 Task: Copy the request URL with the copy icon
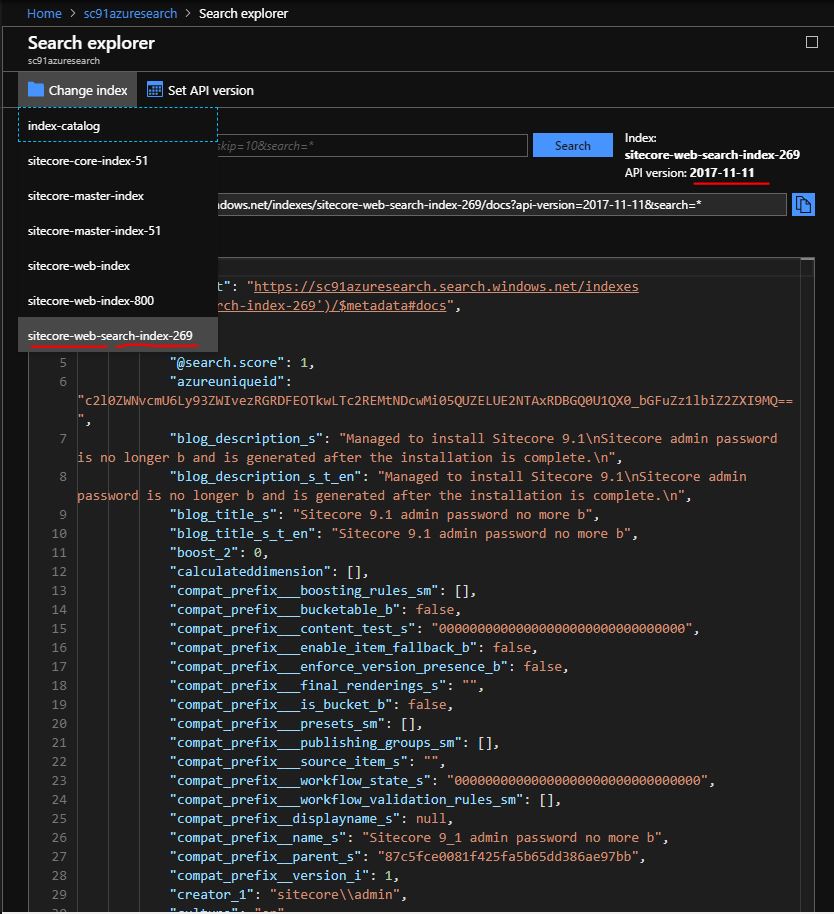point(803,205)
